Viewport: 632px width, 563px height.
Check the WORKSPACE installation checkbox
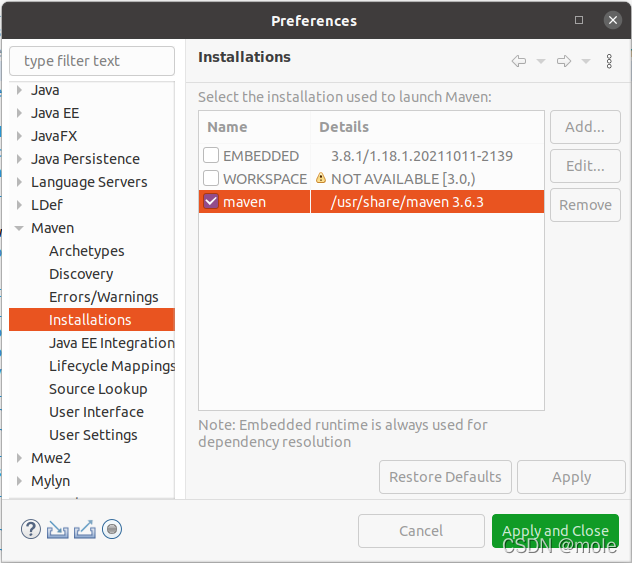211,178
